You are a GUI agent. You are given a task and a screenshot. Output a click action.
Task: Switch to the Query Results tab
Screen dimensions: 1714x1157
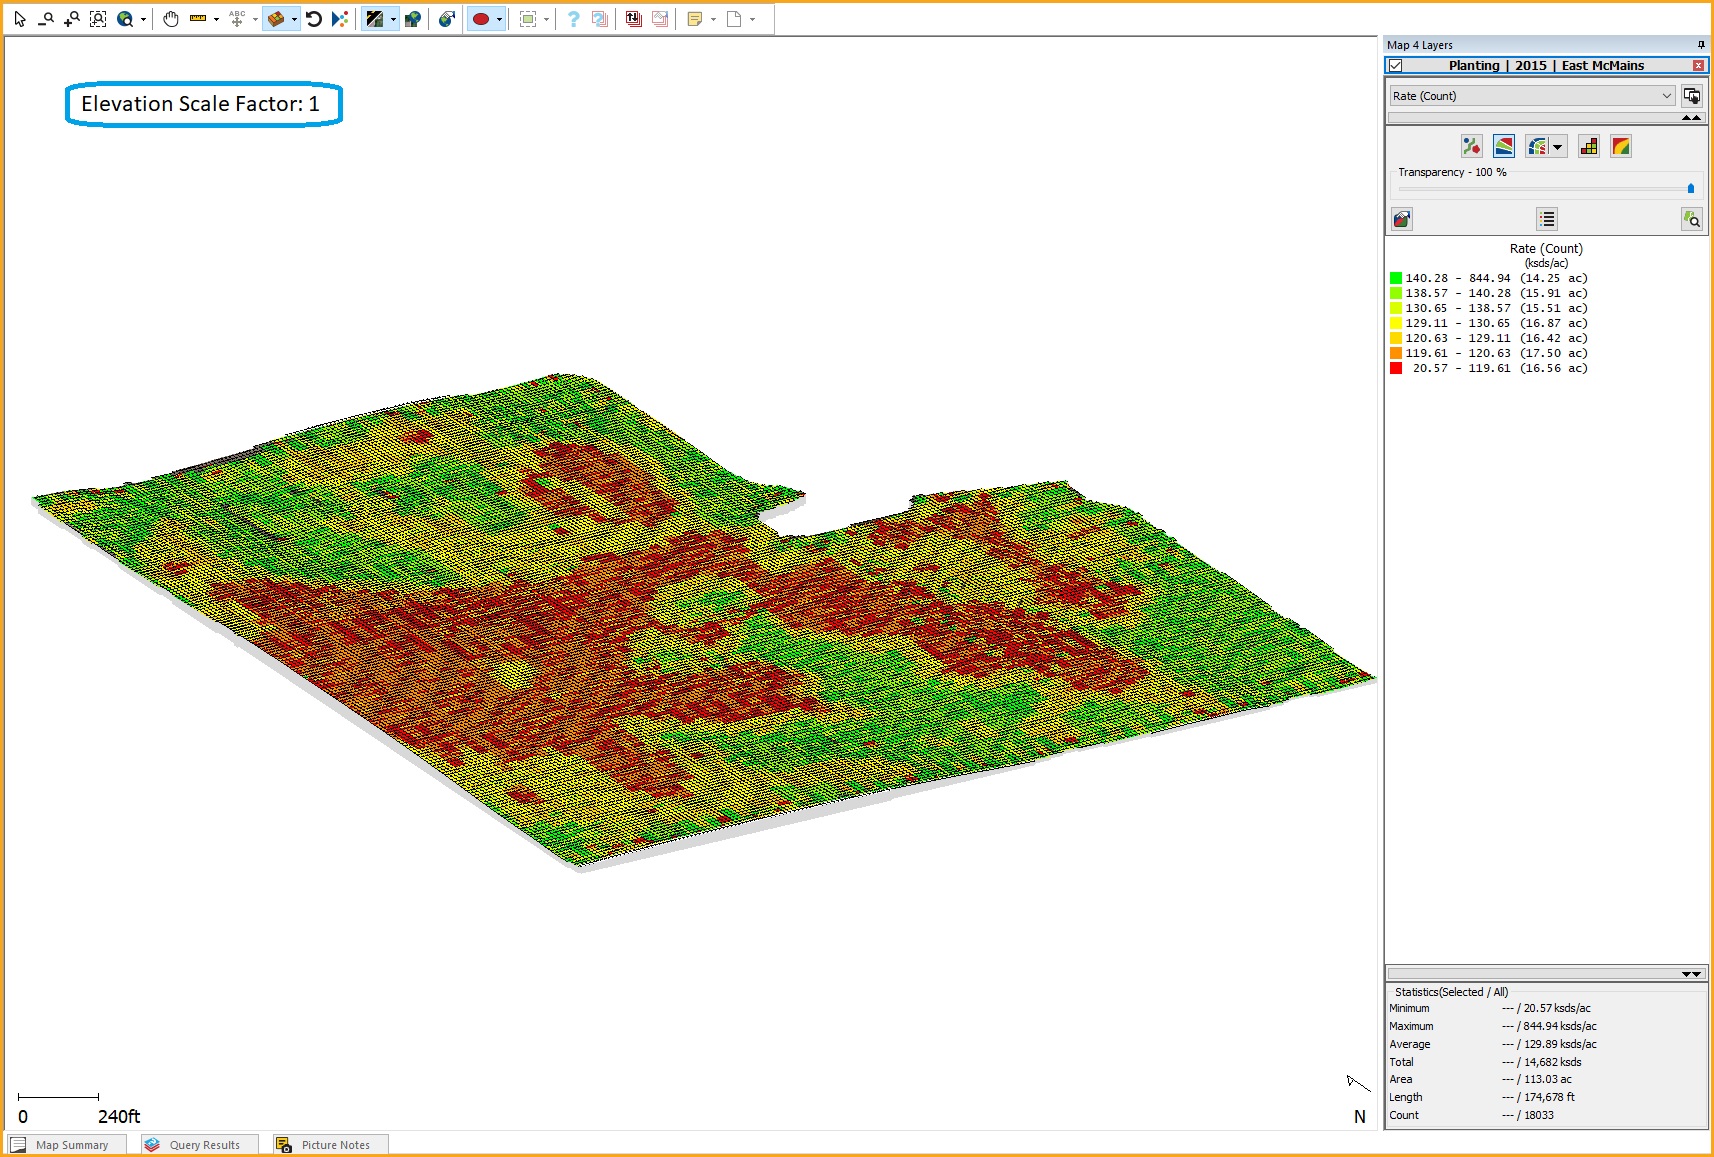coord(200,1145)
